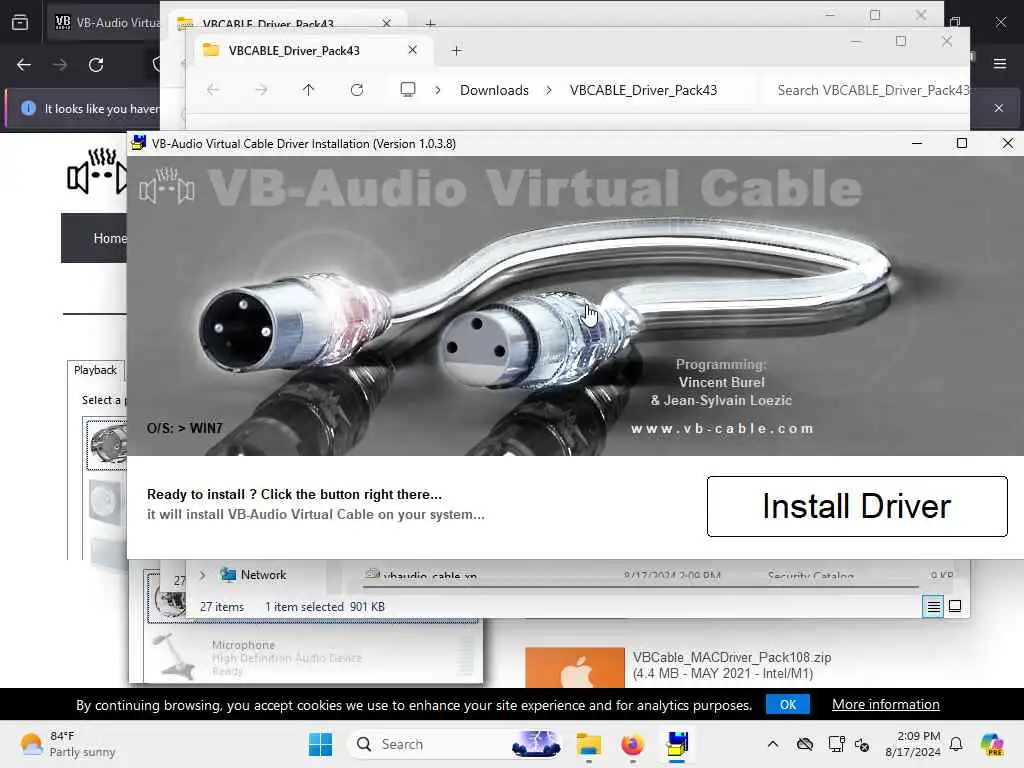Click File Explorer back arrow

click(213, 89)
